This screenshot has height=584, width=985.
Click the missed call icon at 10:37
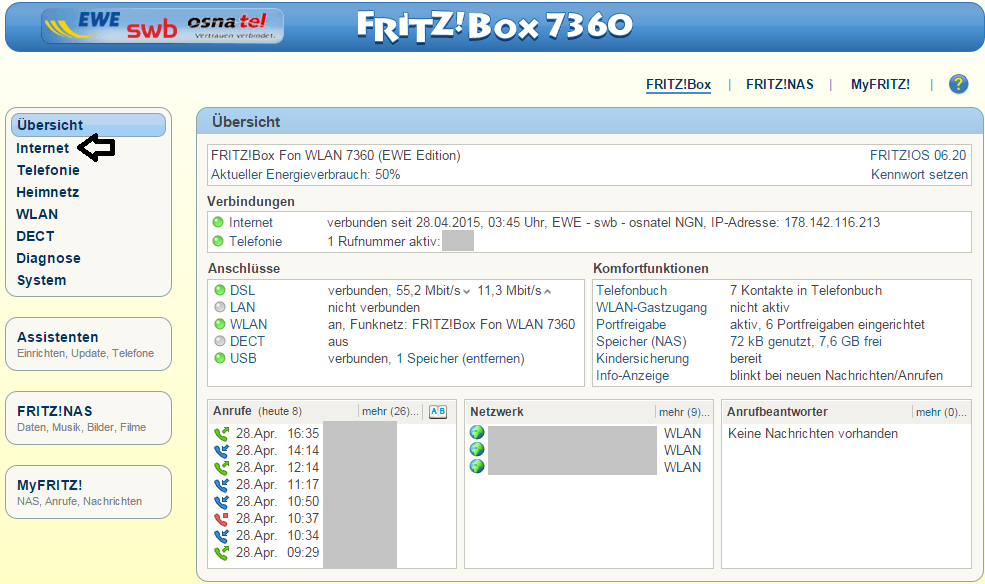click(x=222, y=518)
